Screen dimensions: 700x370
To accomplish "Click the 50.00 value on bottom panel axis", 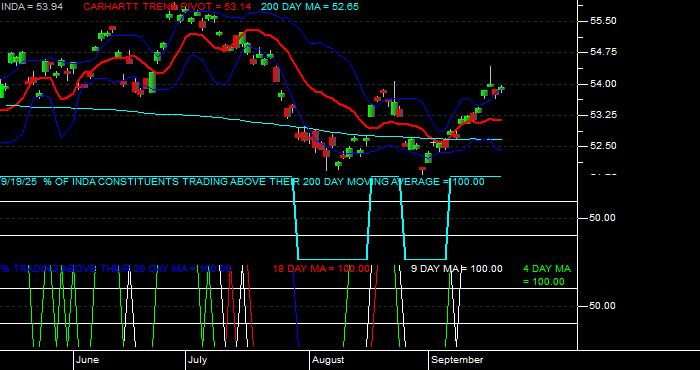I will tap(603, 306).
